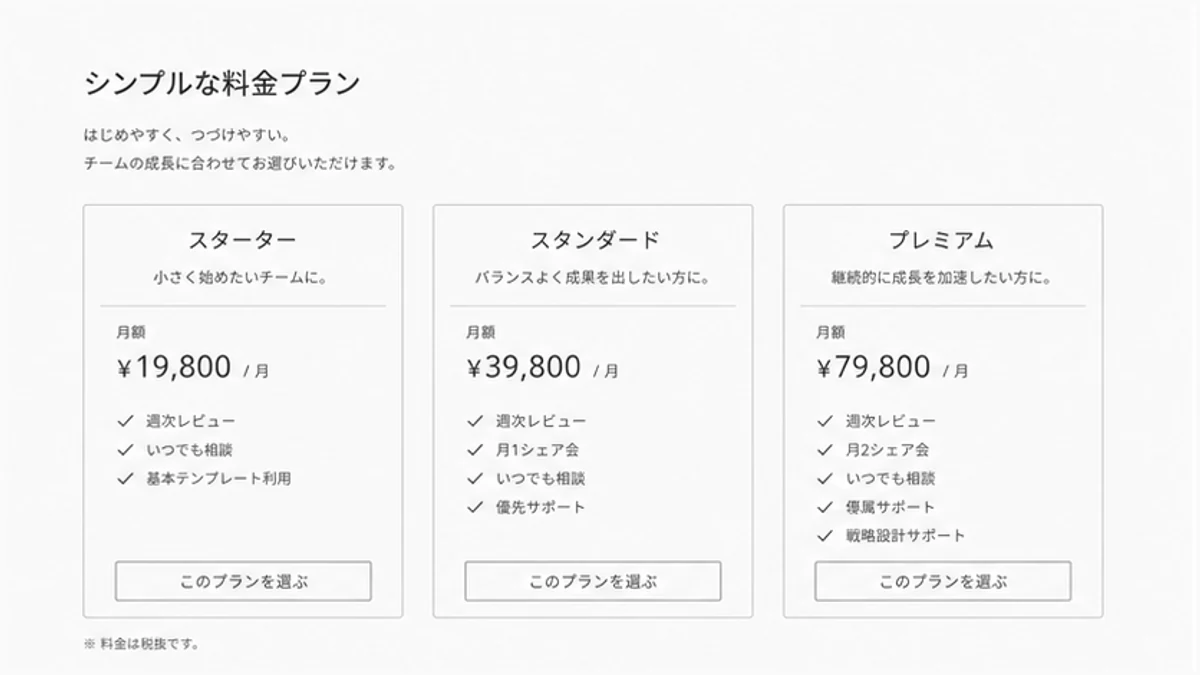Click checkmark beside 月1シェア会
1200x675 pixels.
point(475,450)
